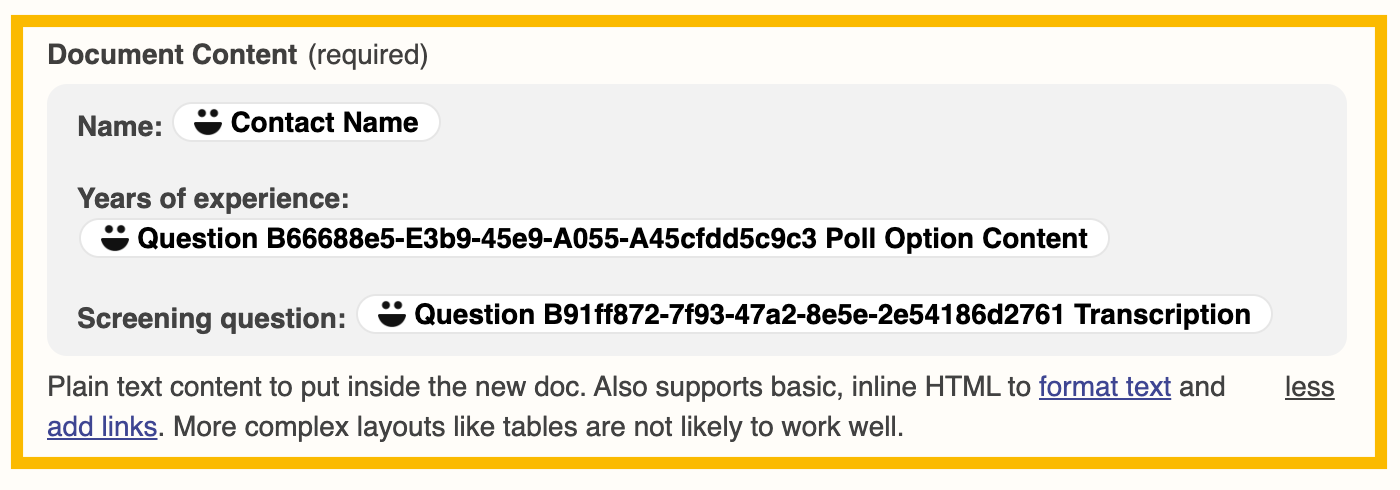
Task: Select the Question B91ff872 Transcription pill
Action: coord(814,314)
